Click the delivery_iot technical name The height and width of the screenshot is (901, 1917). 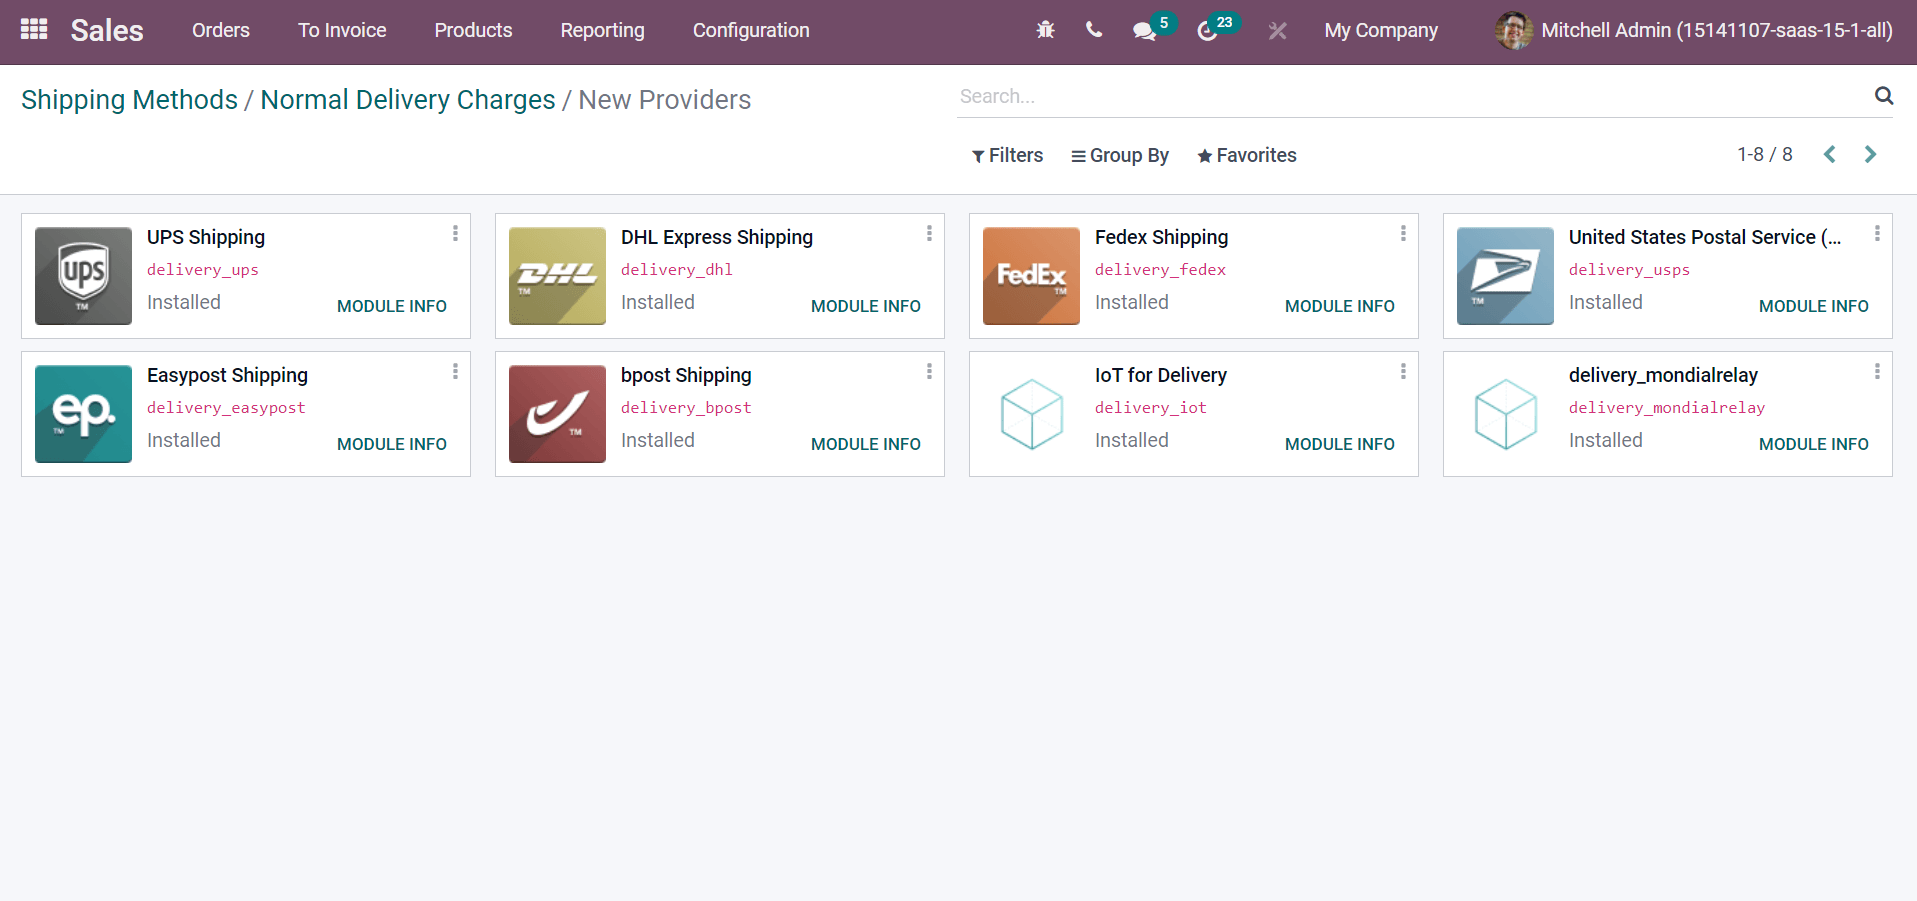point(1151,408)
